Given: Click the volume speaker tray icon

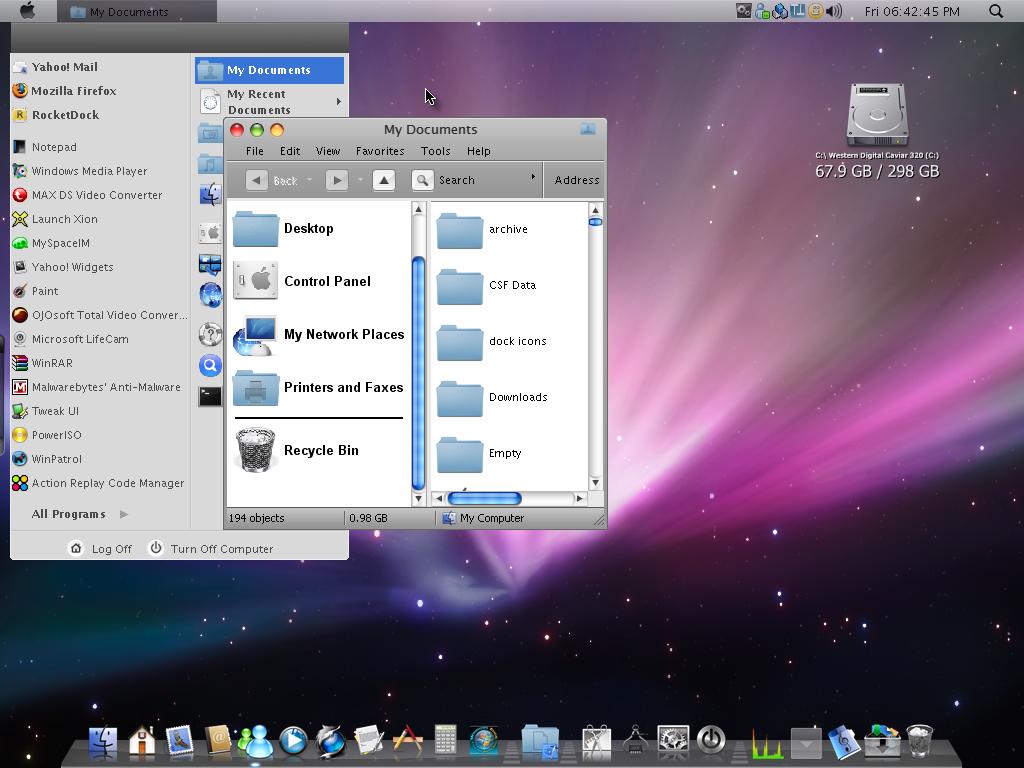Looking at the screenshot, I should coord(834,11).
